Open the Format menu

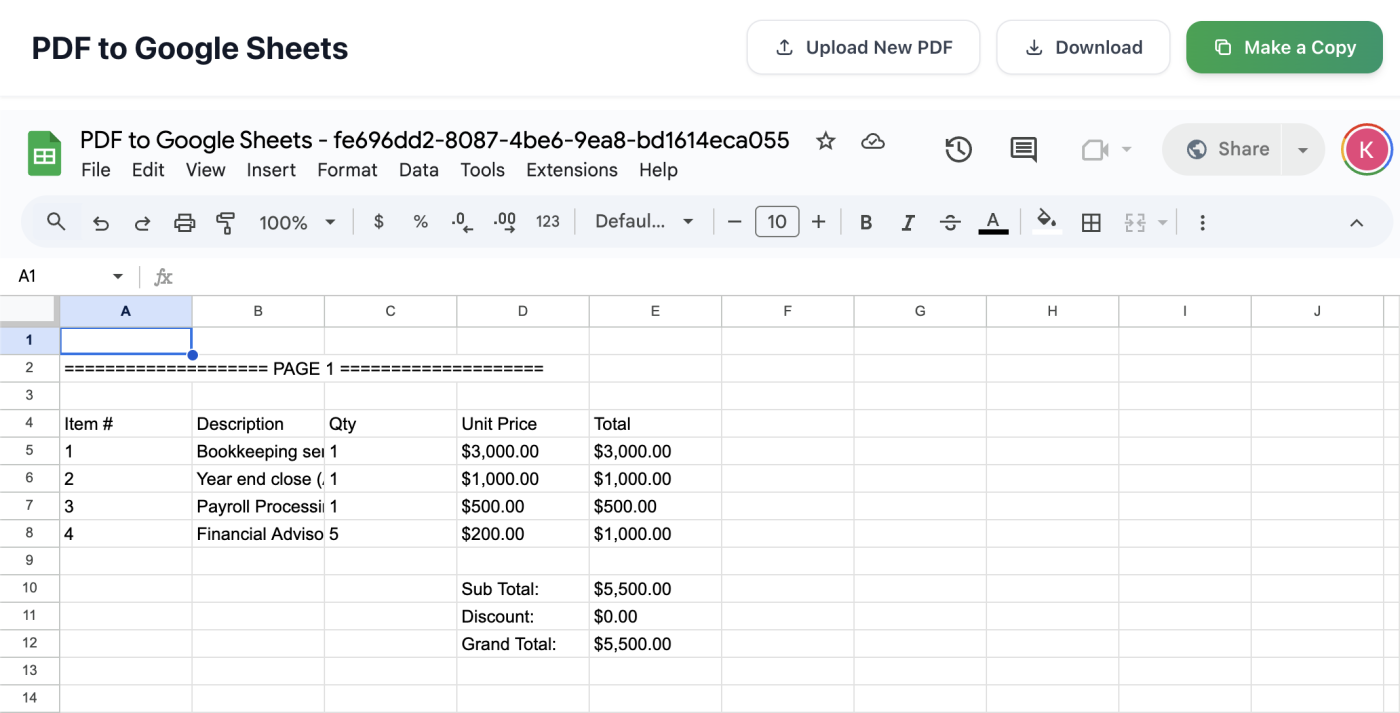[347, 170]
